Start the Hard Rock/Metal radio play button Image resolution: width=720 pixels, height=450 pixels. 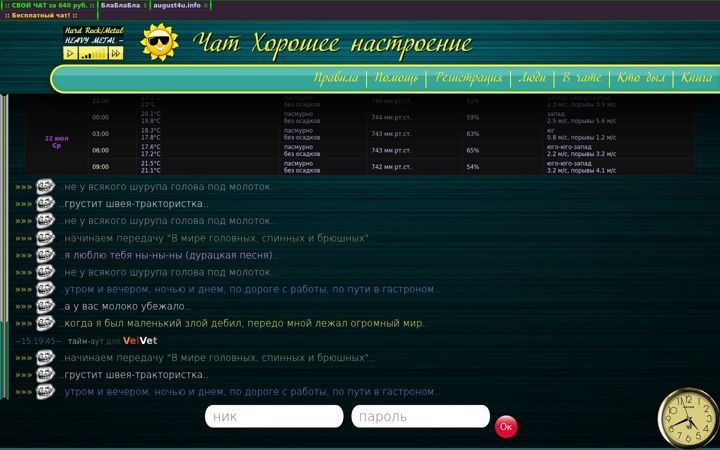pyautogui.click(x=70, y=53)
